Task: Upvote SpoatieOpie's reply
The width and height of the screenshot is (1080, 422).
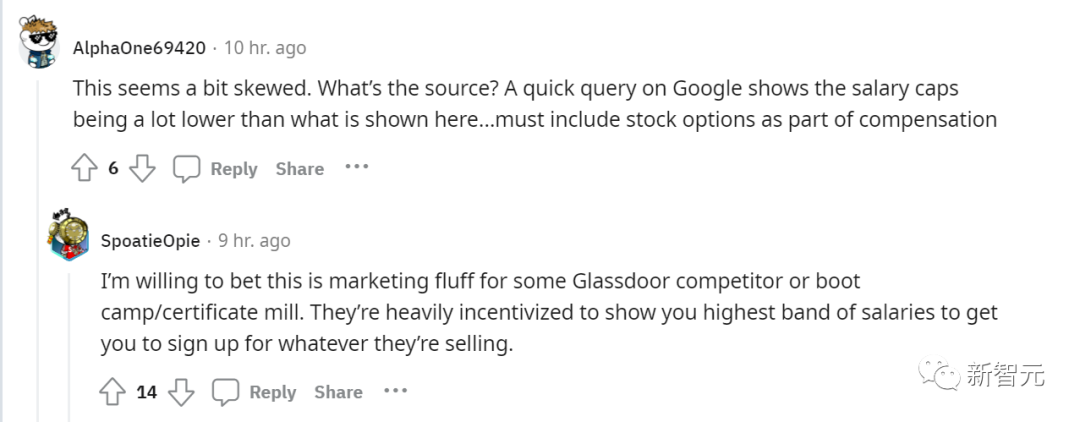Action: tap(112, 392)
